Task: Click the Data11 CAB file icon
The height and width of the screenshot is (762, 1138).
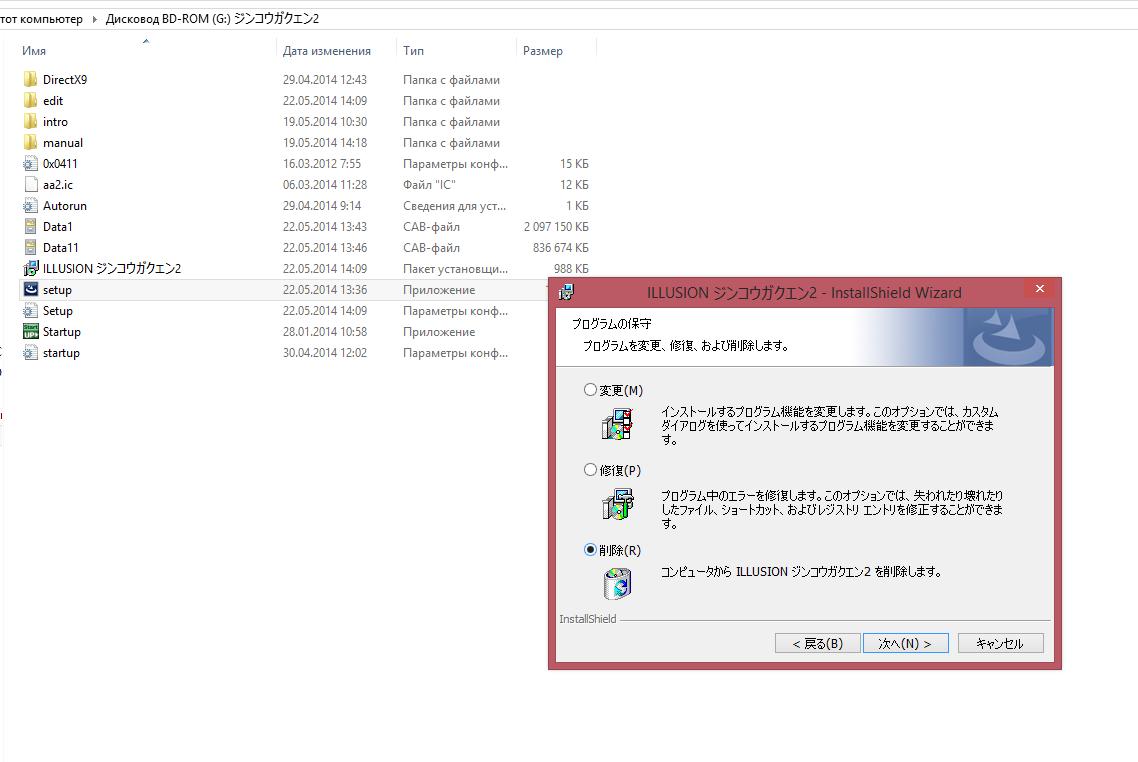Action: [x=30, y=247]
